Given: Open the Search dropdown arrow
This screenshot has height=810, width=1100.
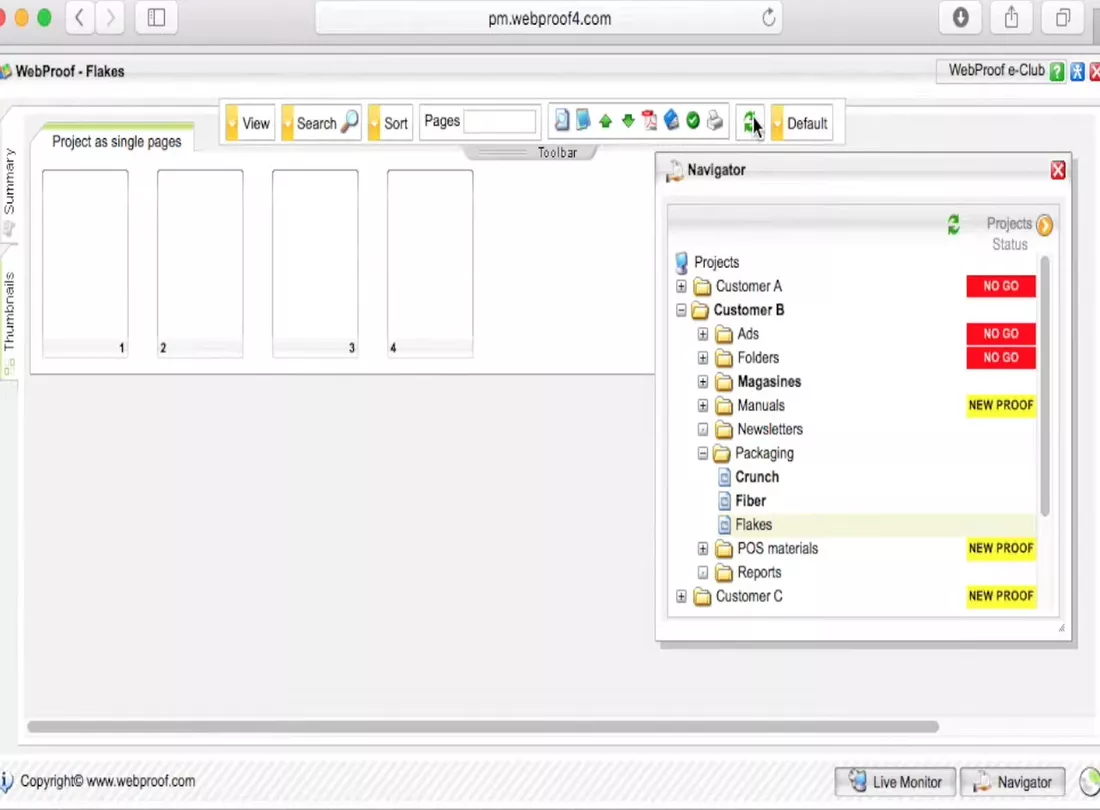Looking at the screenshot, I should tap(287, 123).
